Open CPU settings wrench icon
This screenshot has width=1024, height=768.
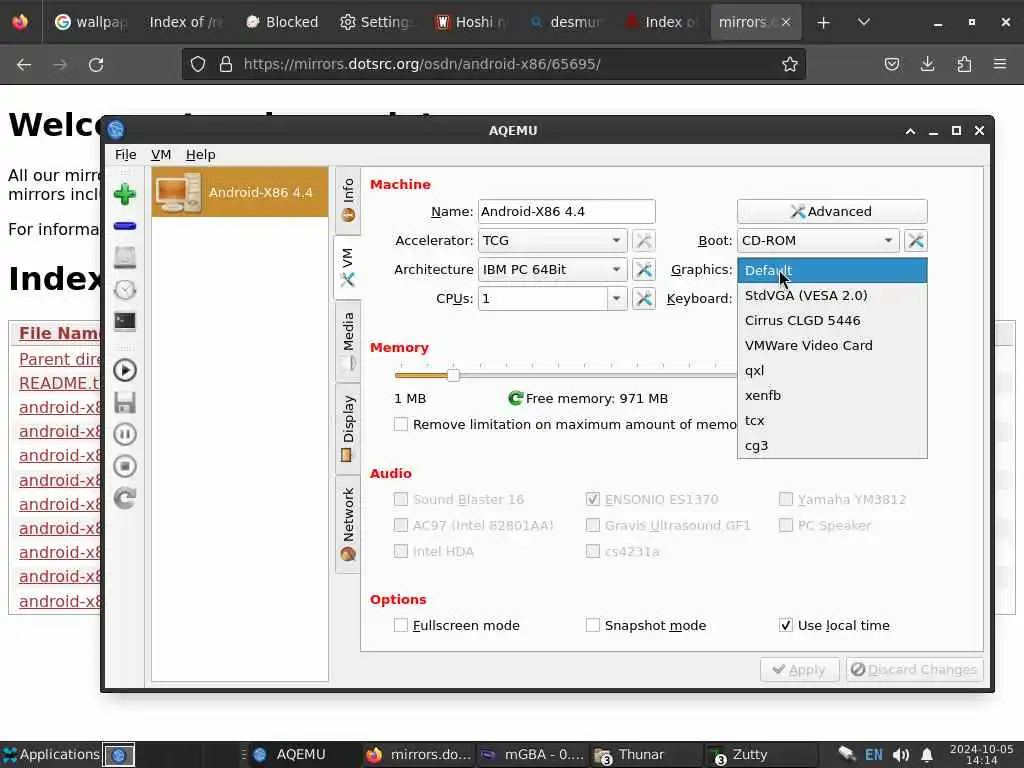click(x=643, y=298)
